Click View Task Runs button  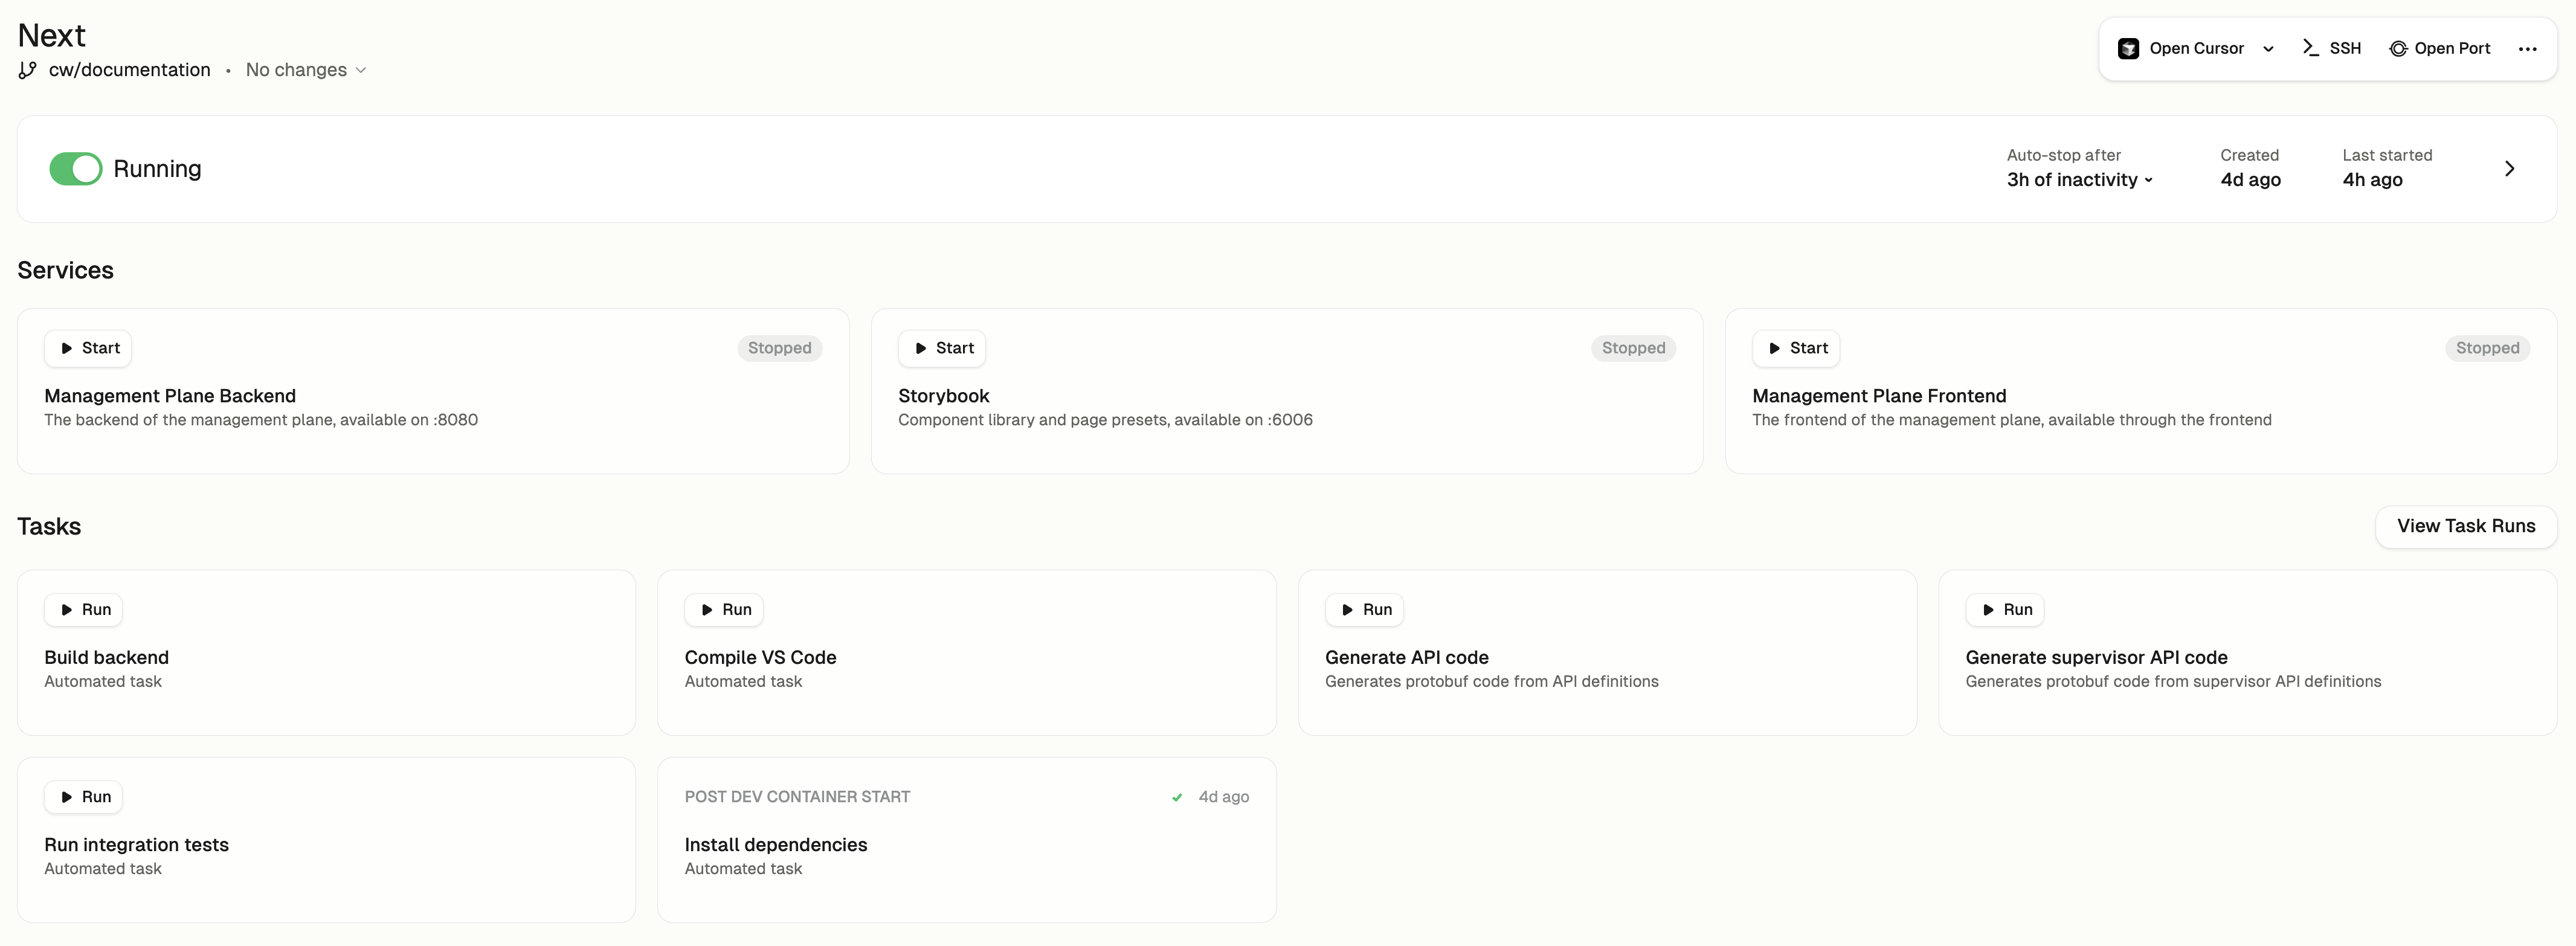[2466, 526]
